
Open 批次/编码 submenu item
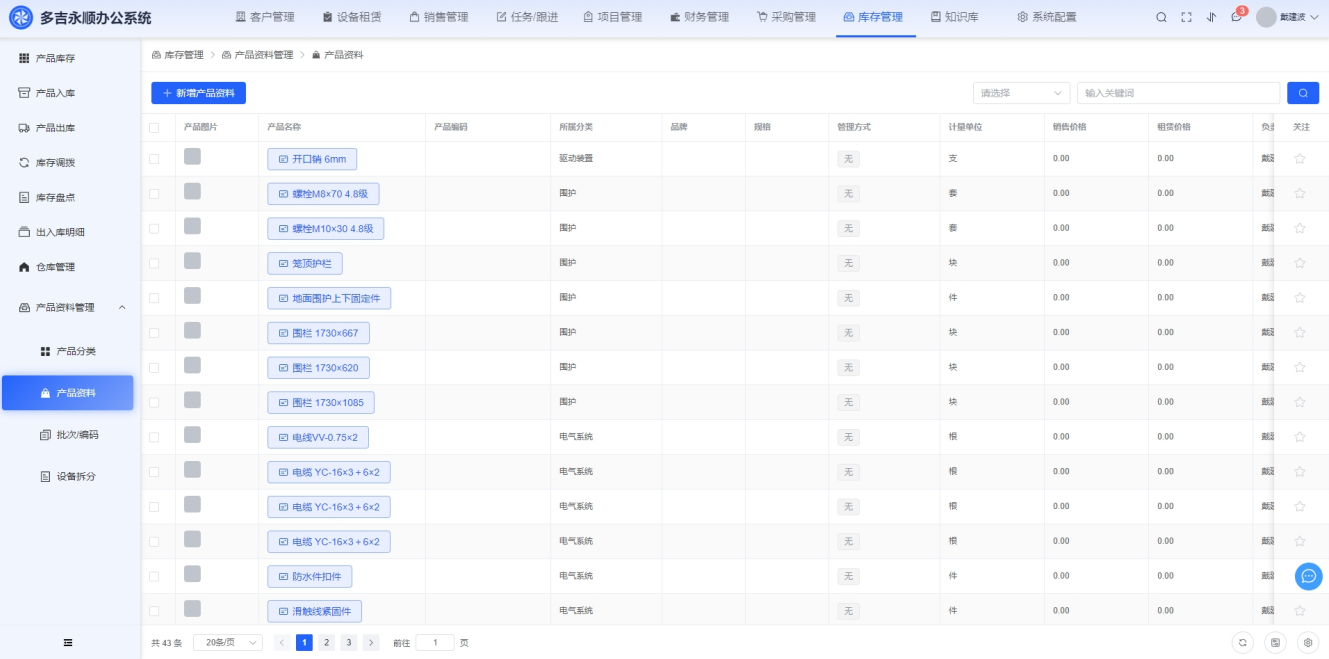pos(69,435)
